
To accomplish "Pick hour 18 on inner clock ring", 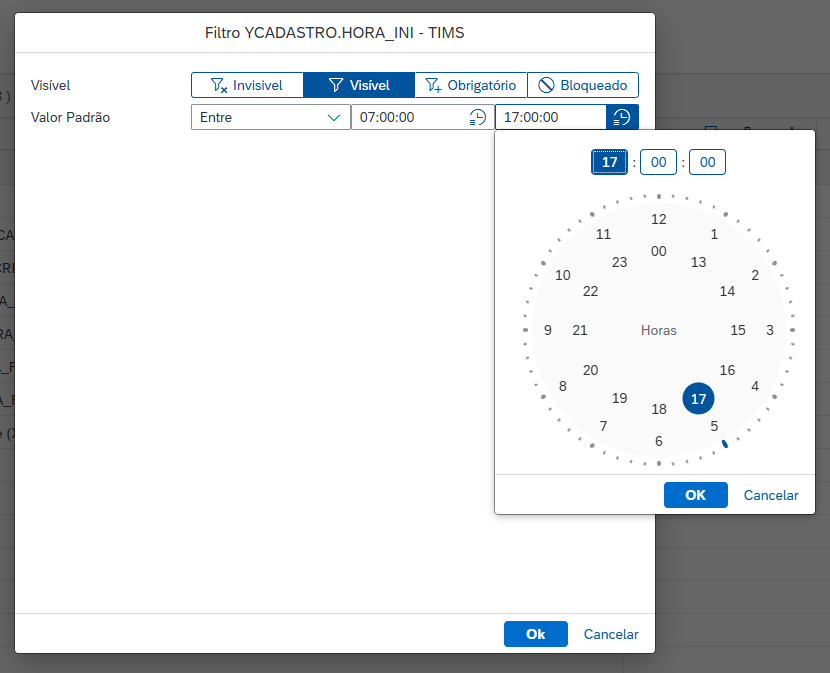I will (x=658, y=409).
